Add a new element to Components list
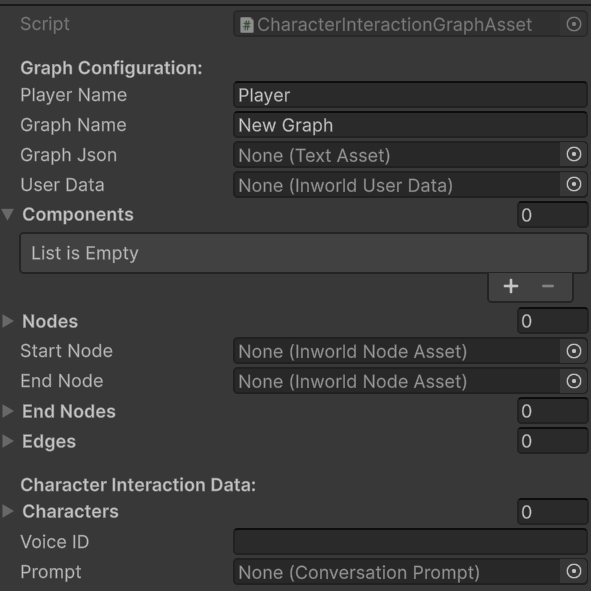Image resolution: width=591 pixels, height=591 pixels. click(511, 286)
